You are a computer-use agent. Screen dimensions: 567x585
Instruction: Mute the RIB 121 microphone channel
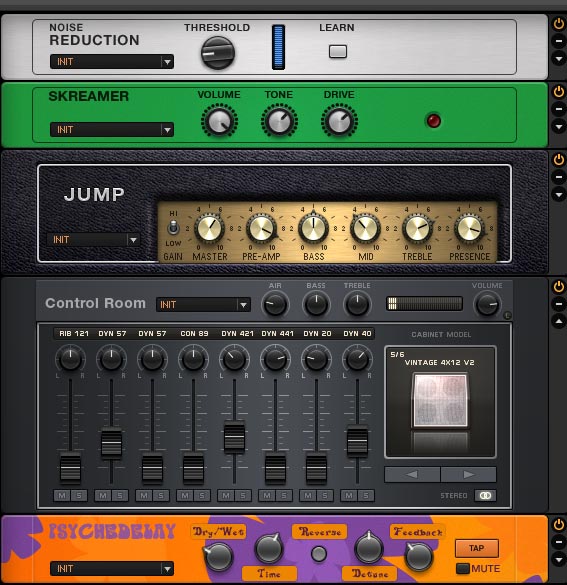62,495
